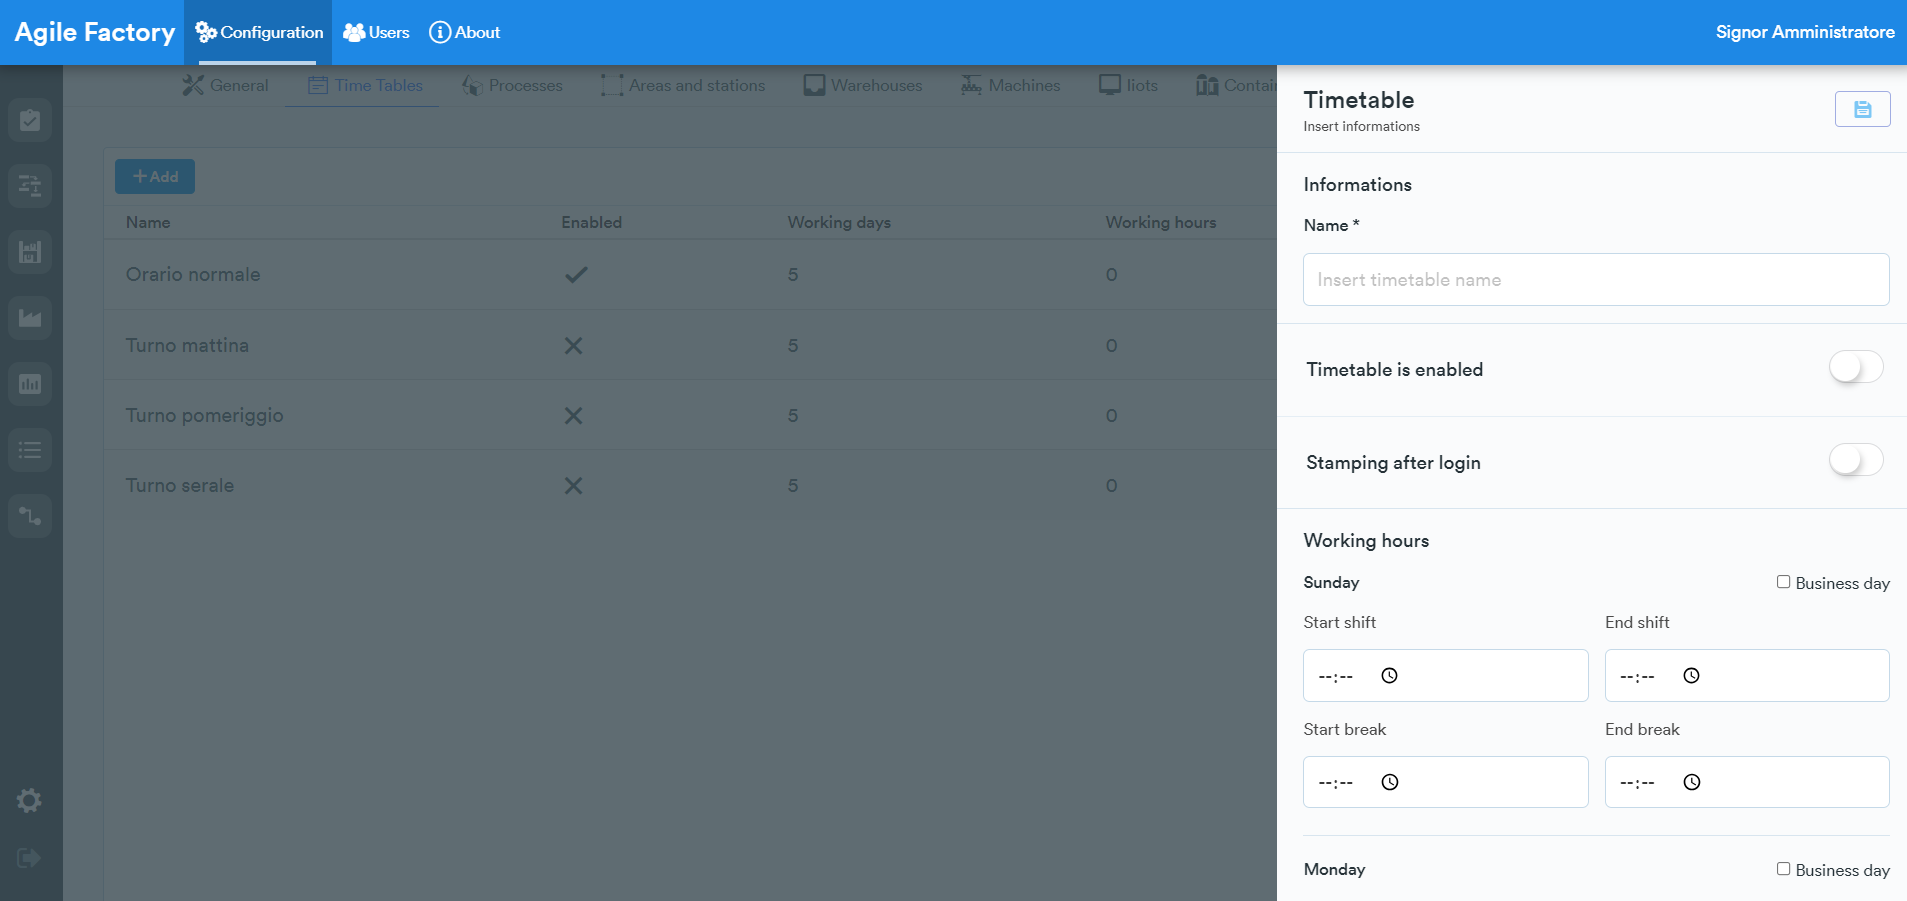Image resolution: width=1907 pixels, height=901 pixels.
Task: Switch to the Machines tab
Action: coord(1010,86)
